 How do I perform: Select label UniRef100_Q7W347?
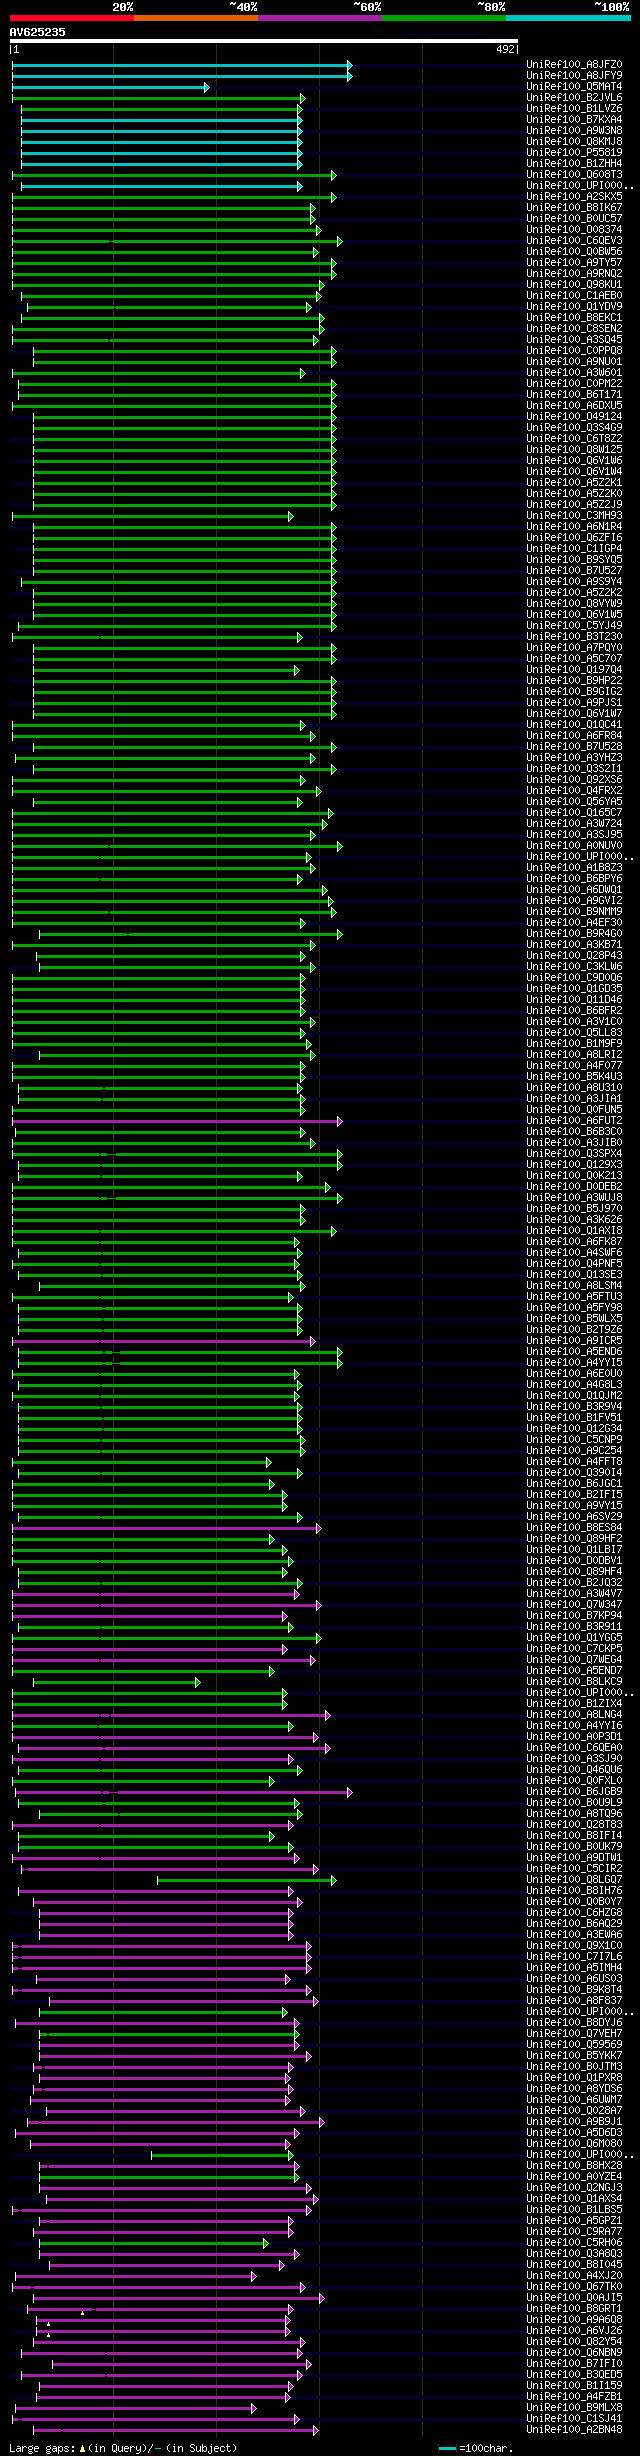pos(574,1605)
